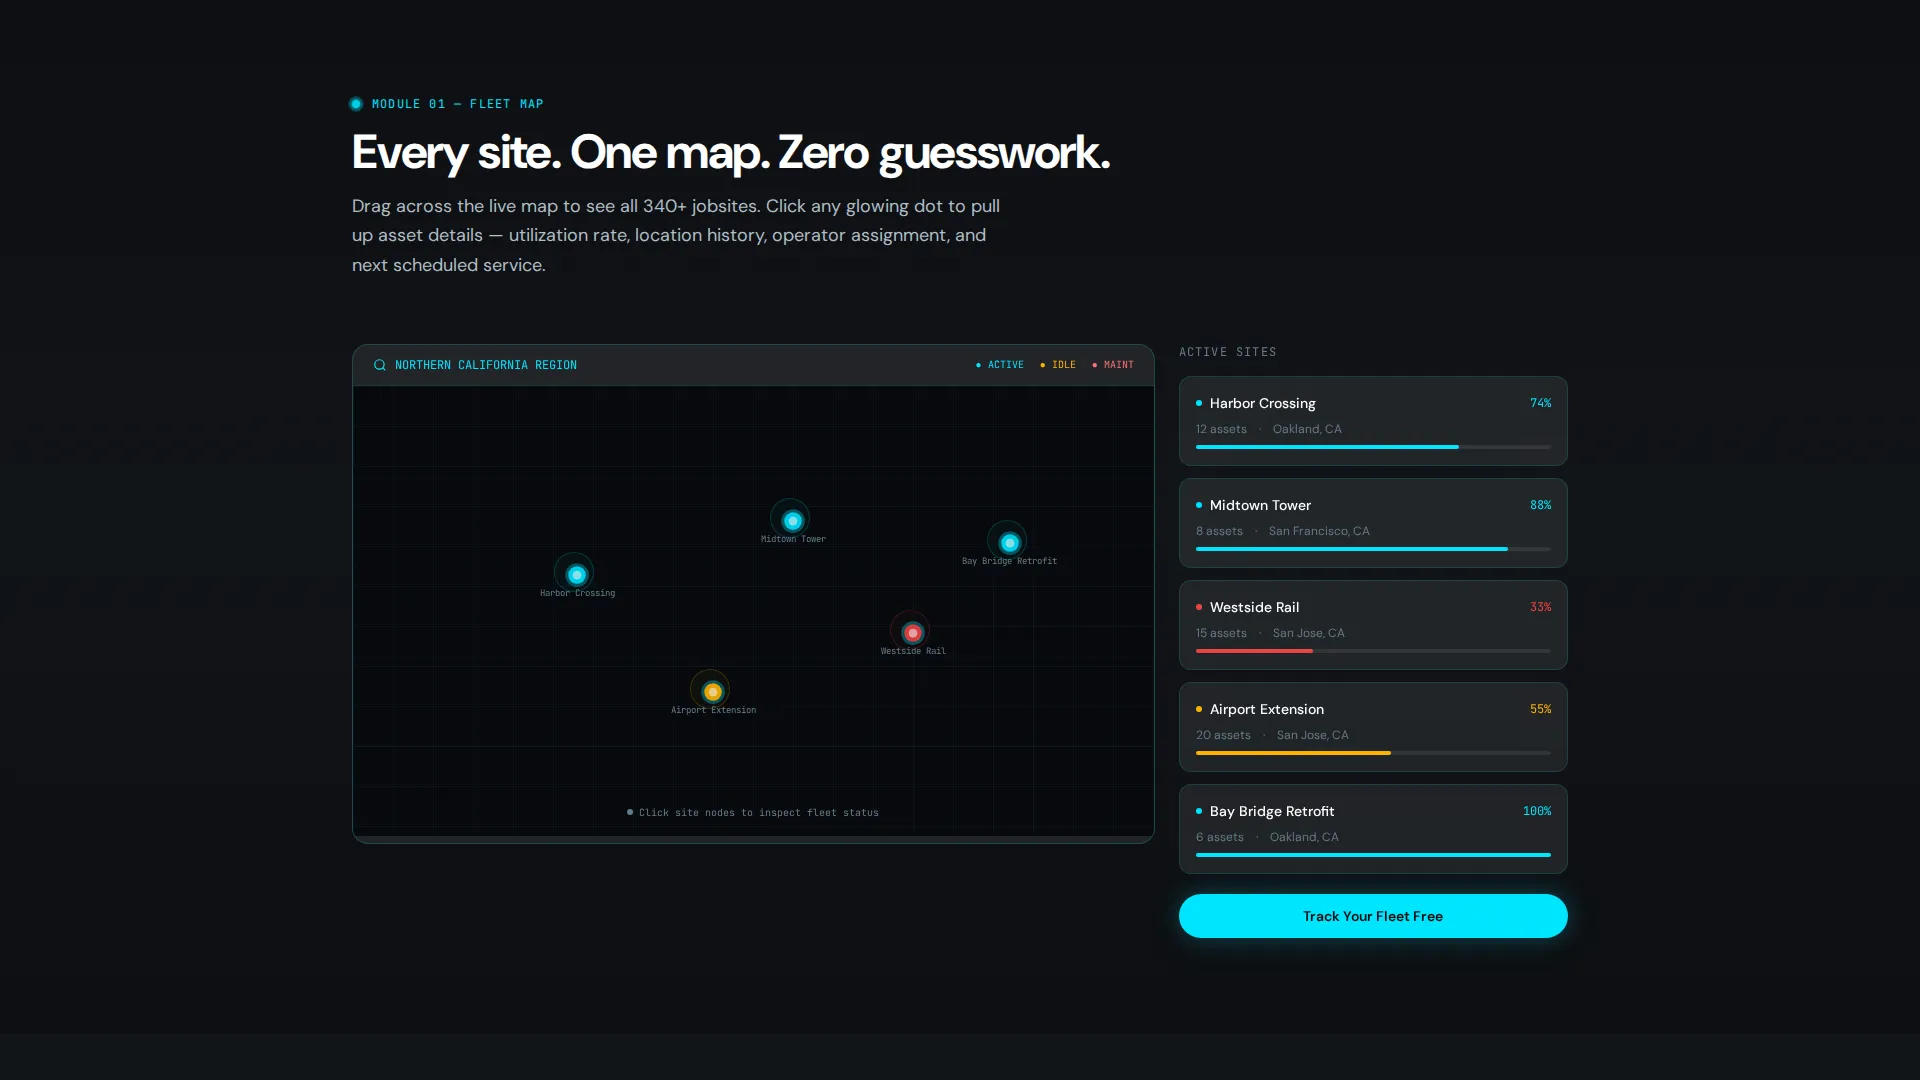1920x1080 pixels.
Task: Click the Northern California Region label
Action: (486, 365)
